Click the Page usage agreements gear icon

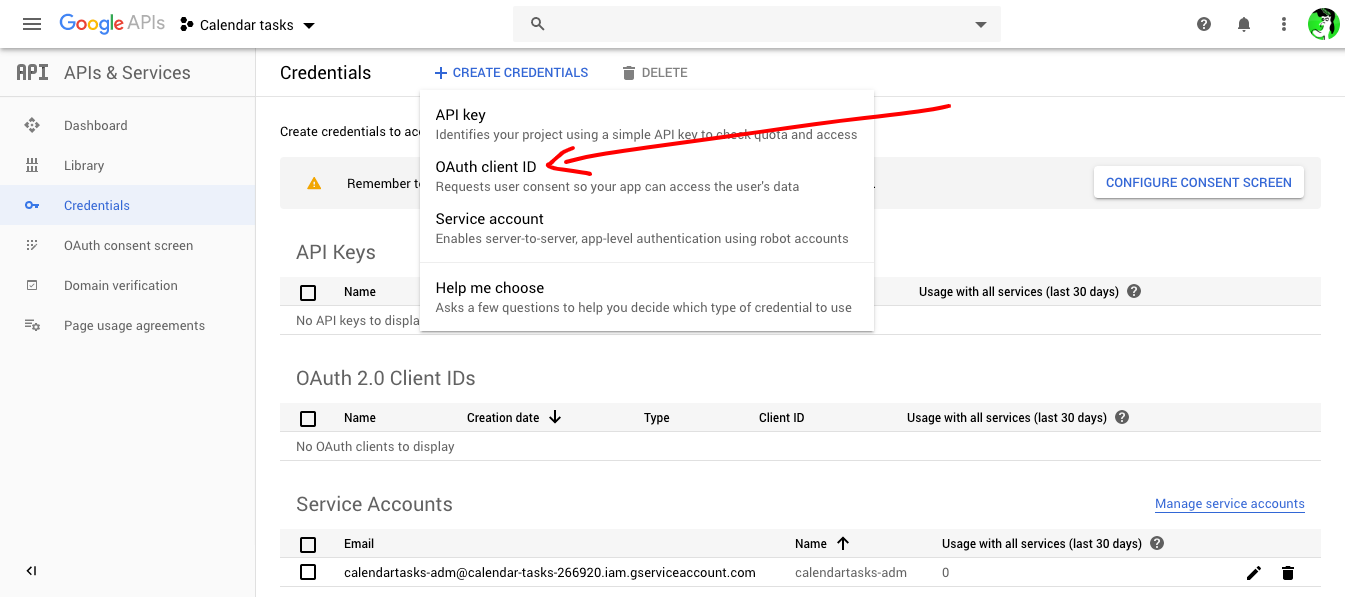(32, 325)
